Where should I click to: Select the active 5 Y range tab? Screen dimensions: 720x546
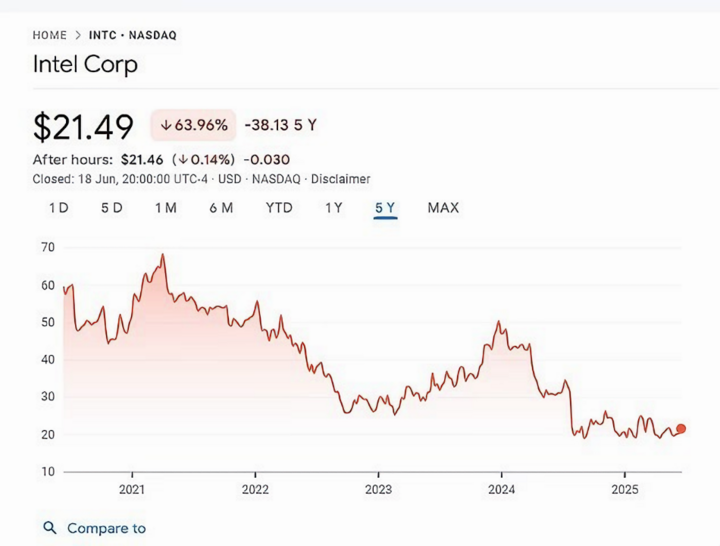(x=385, y=208)
